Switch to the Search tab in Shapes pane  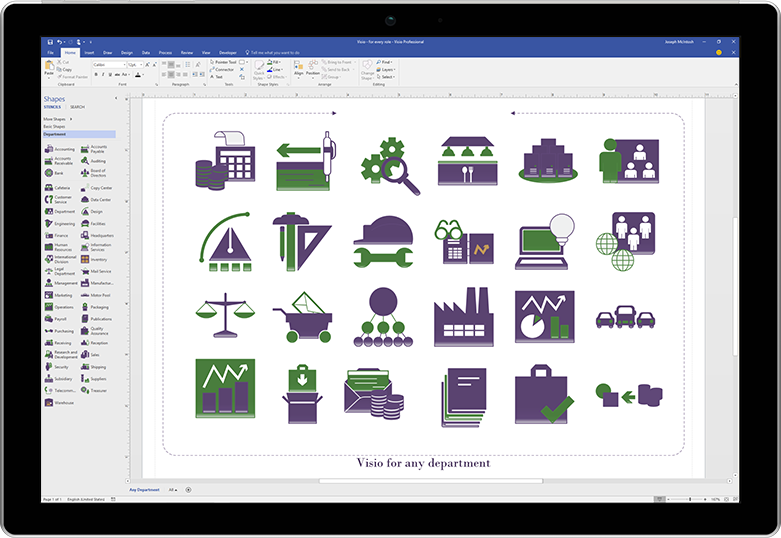pos(77,106)
